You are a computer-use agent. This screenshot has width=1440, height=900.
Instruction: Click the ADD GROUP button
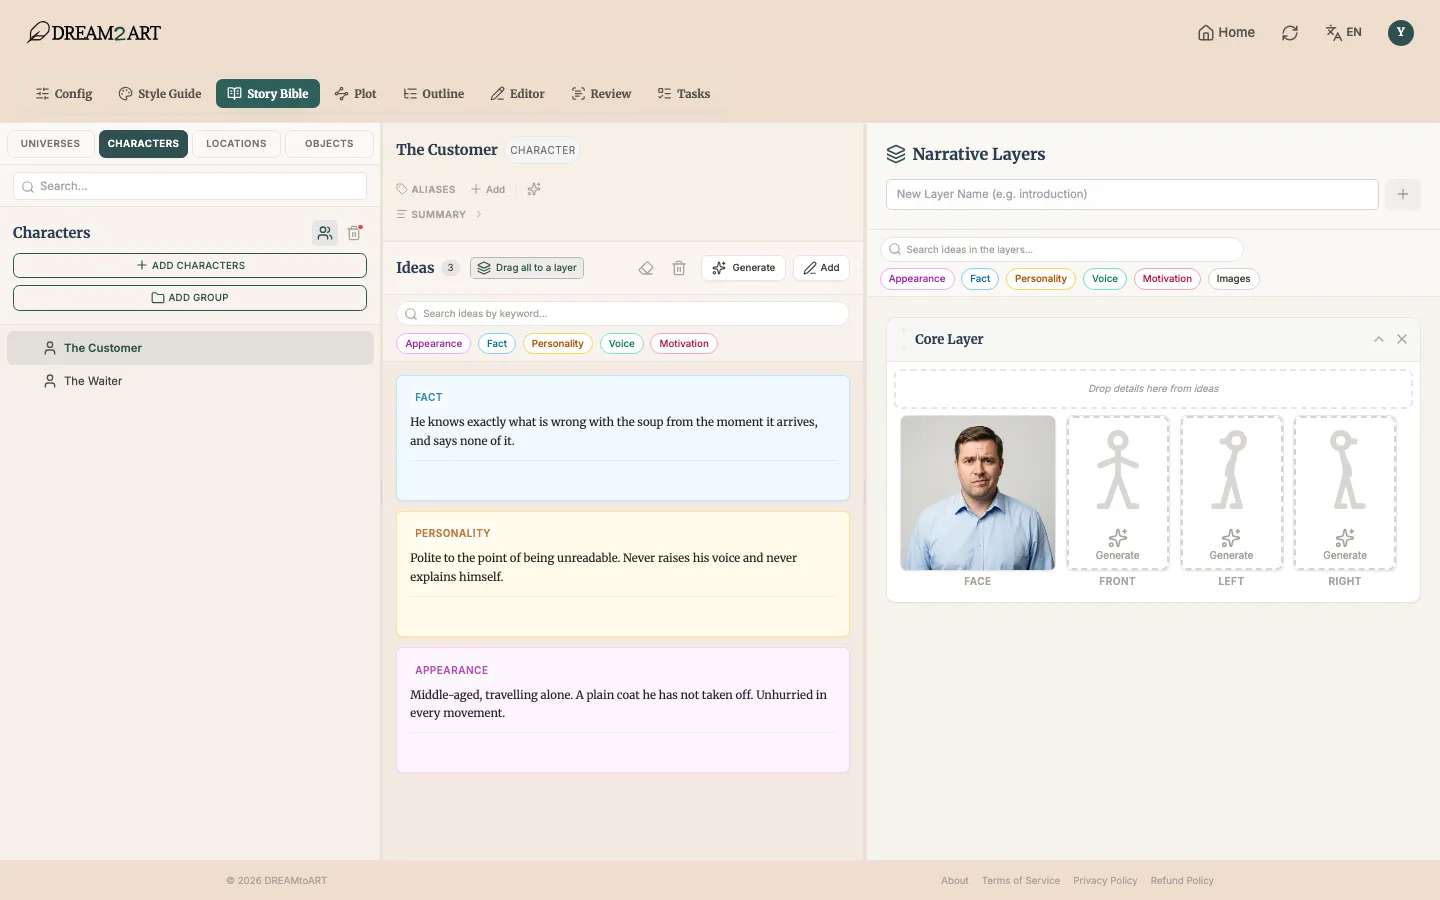pos(190,298)
